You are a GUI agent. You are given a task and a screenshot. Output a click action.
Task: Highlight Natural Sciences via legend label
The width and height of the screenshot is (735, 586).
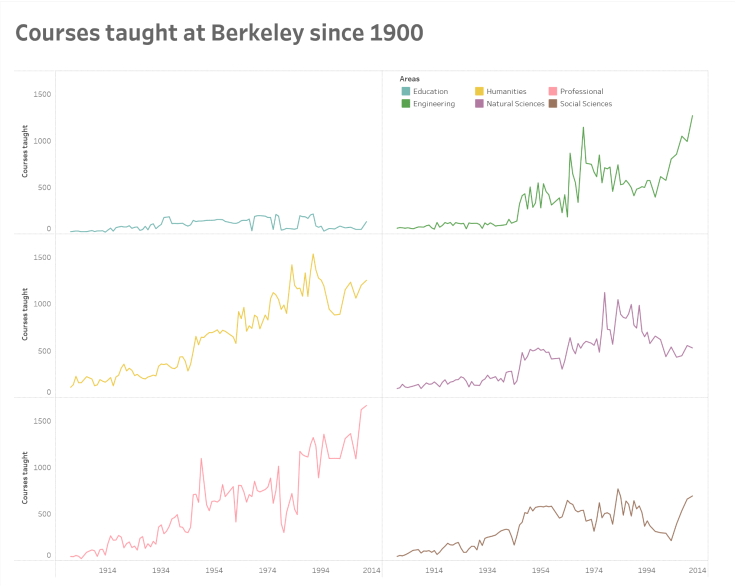[515, 103]
